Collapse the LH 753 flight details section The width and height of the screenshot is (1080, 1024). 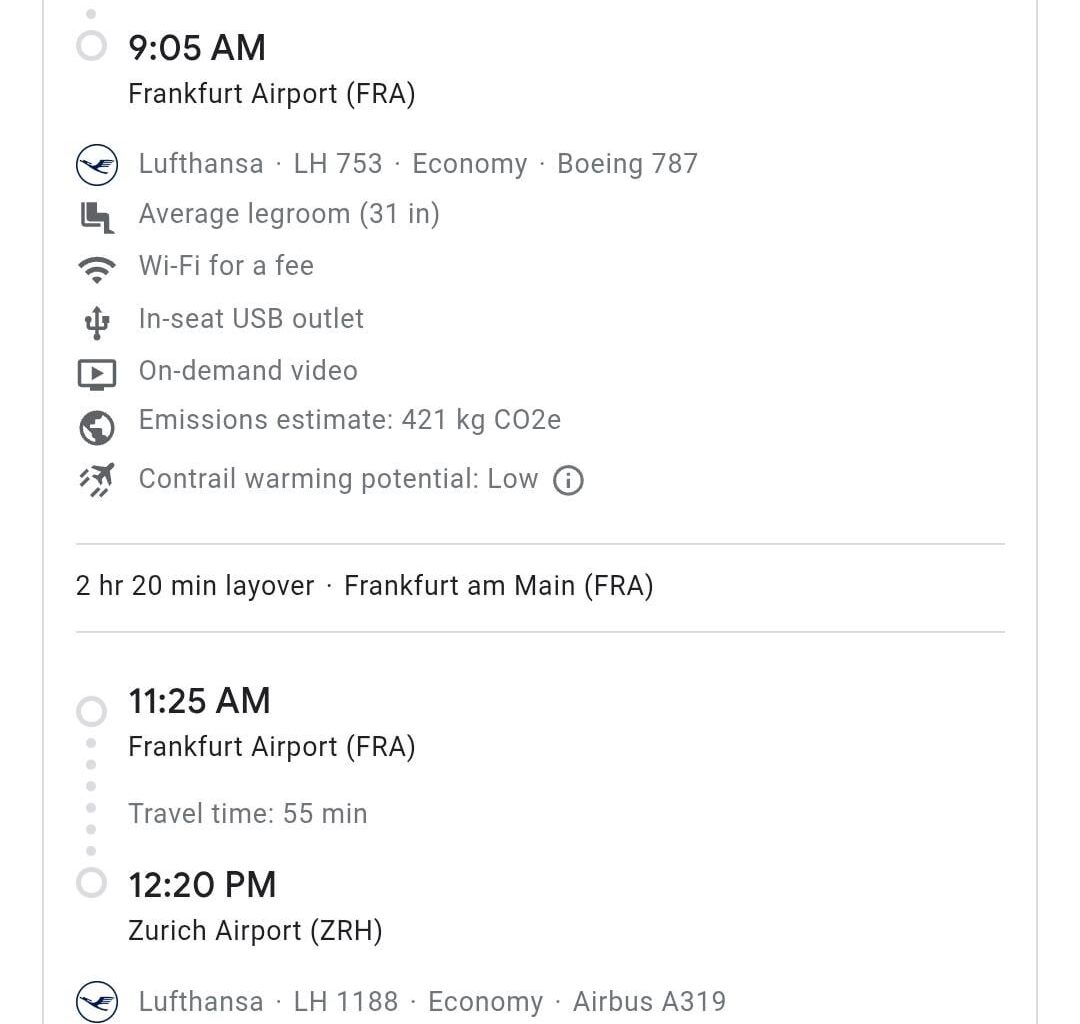(x=400, y=163)
